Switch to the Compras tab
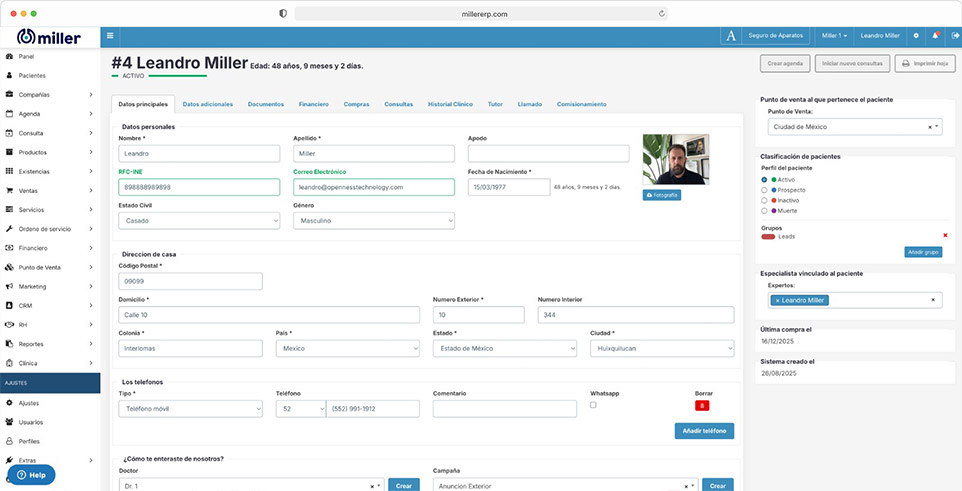This screenshot has height=491, width=962. coord(356,104)
